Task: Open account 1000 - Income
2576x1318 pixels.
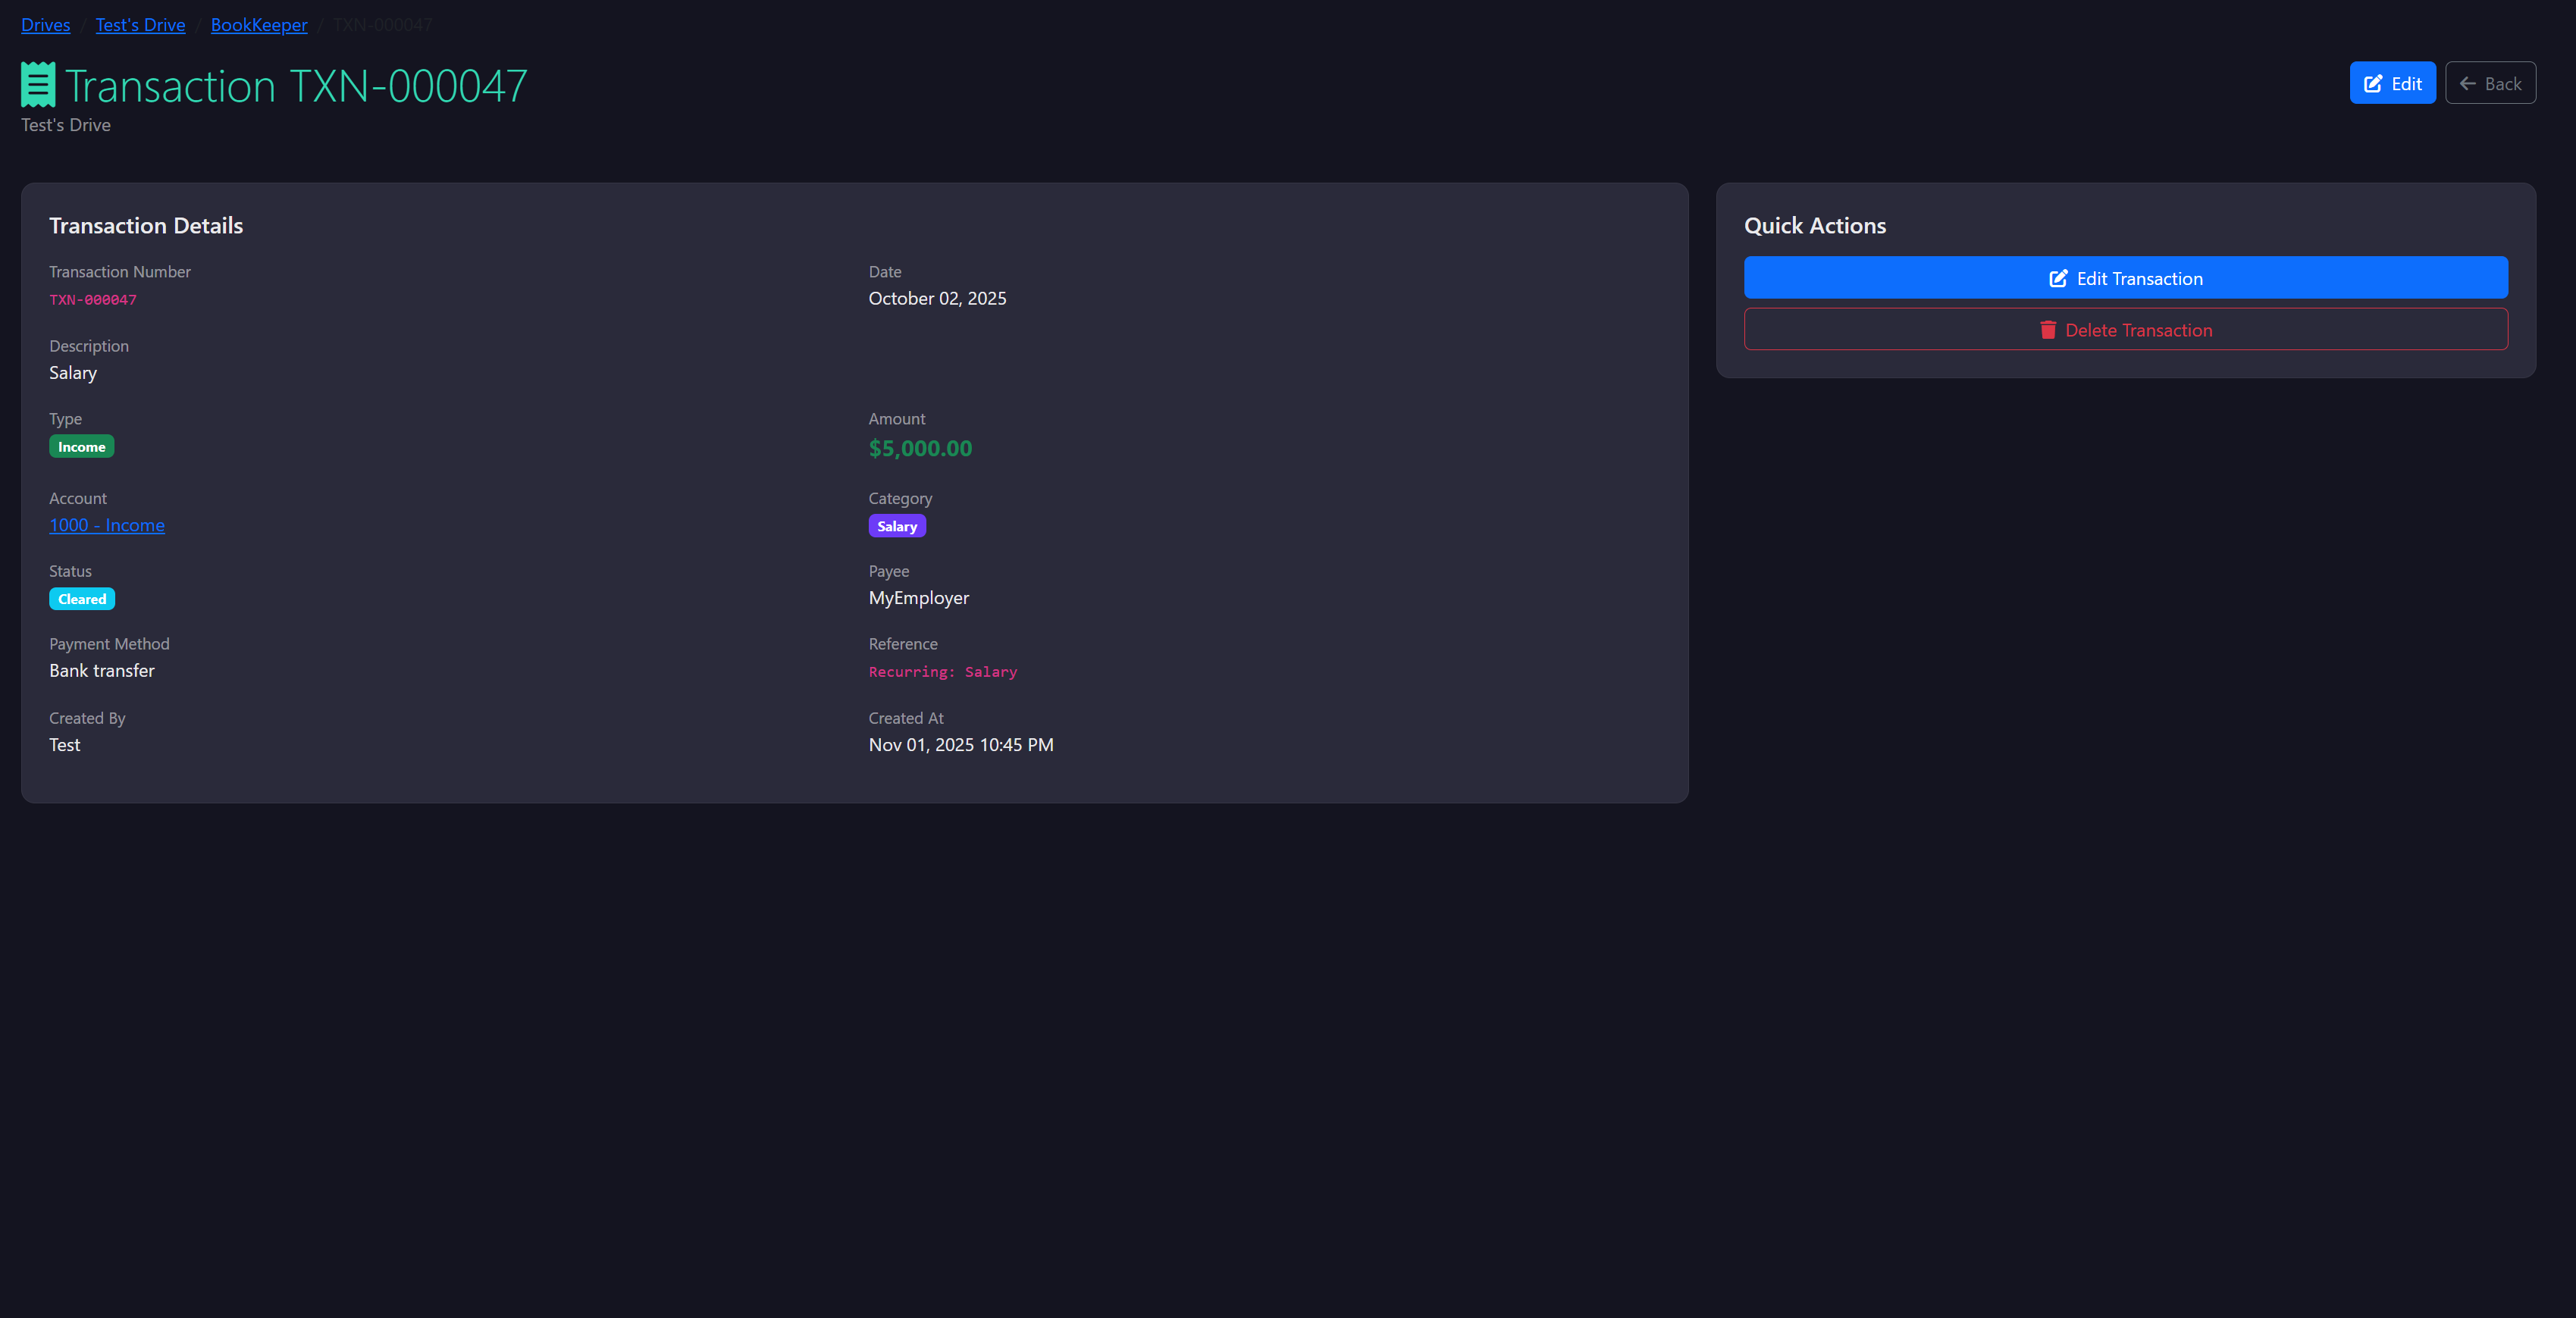Action: click(106, 525)
